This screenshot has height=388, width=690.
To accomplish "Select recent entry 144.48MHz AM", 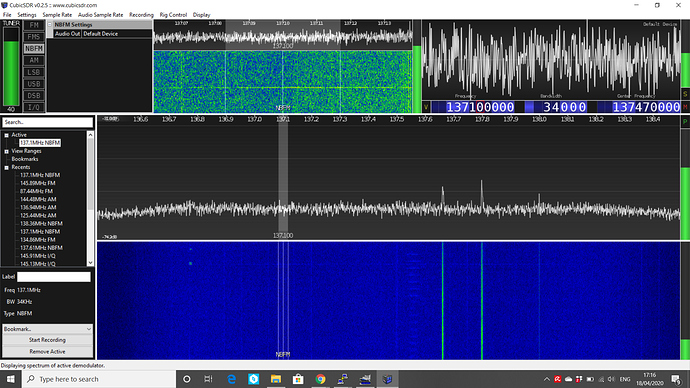I will (x=38, y=199).
